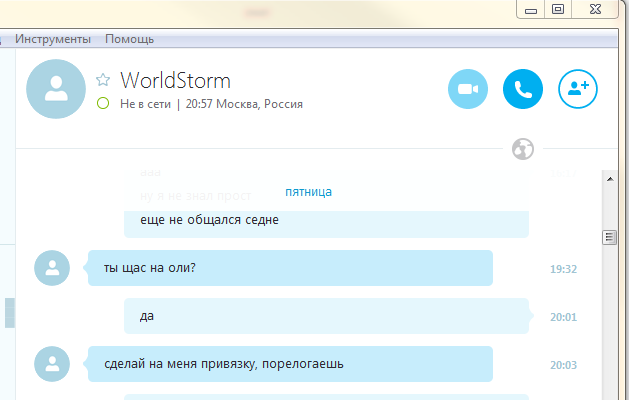Add people to this conversation
The image size is (629, 400).
click(578, 89)
